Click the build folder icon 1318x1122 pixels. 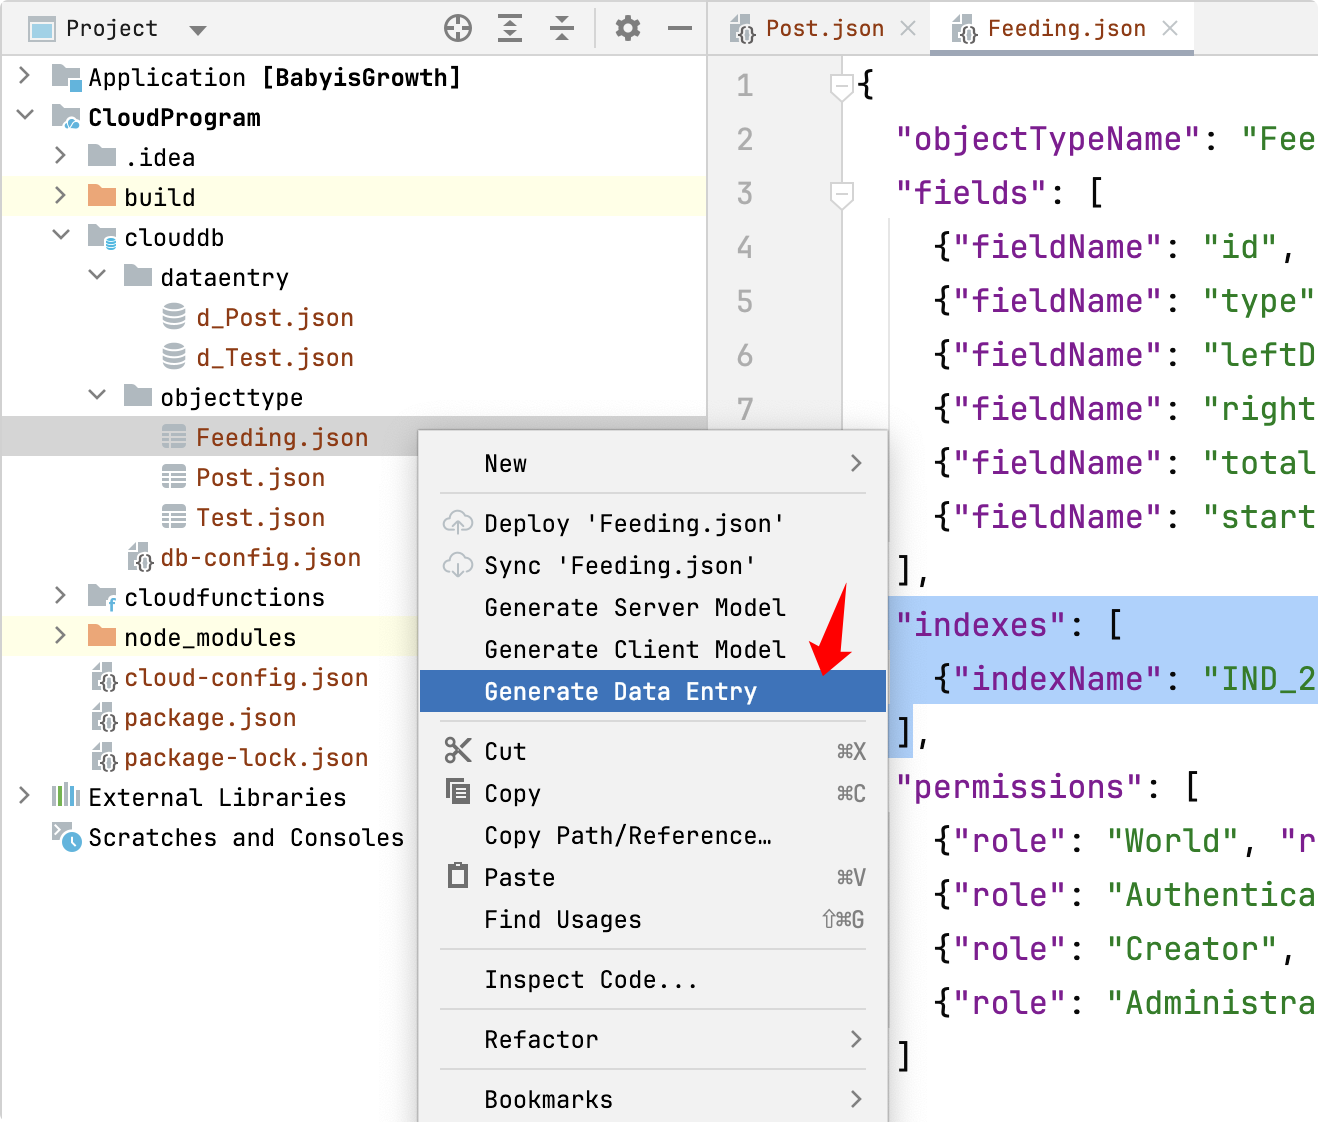pyautogui.click(x=102, y=196)
